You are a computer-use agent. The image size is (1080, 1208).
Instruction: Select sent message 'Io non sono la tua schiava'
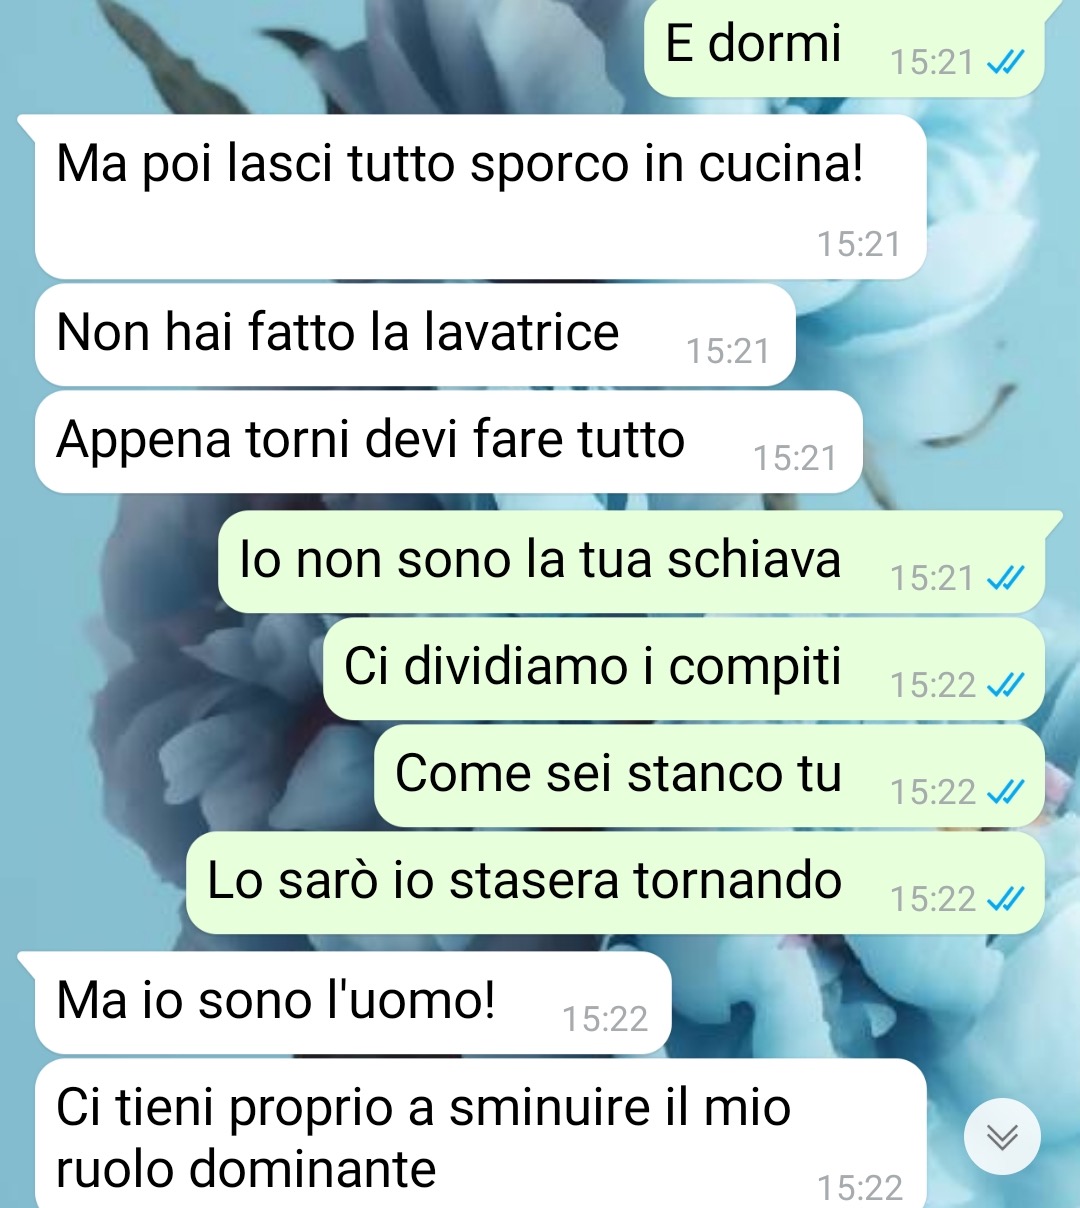pyautogui.click(x=631, y=562)
